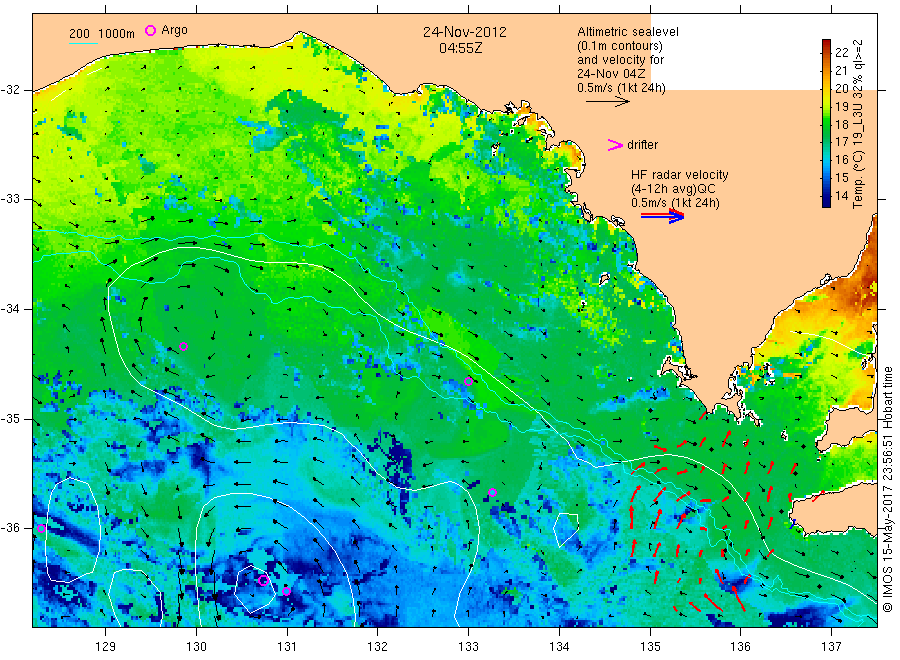This screenshot has width=900, height=660.
Task: Click the 'Altimetric sealevel' legend heading
Action: 628,32
